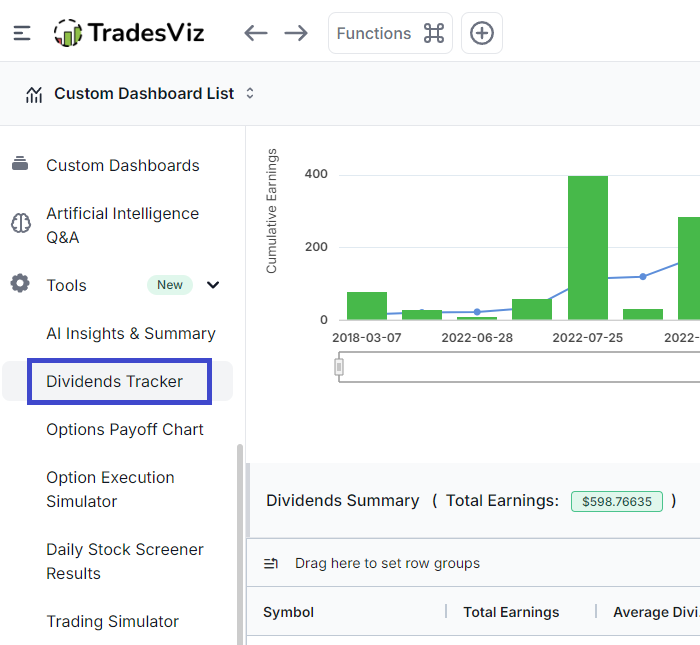This screenshot has width=700, height=645.
Task: Click the Drag here to set row groups area
Action: point(387,563)
